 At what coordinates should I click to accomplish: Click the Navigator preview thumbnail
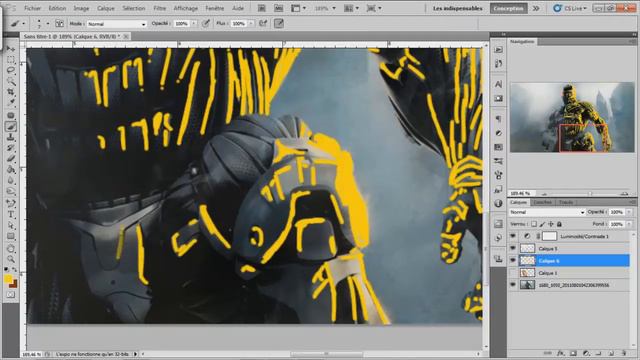[x=572, y=118]
